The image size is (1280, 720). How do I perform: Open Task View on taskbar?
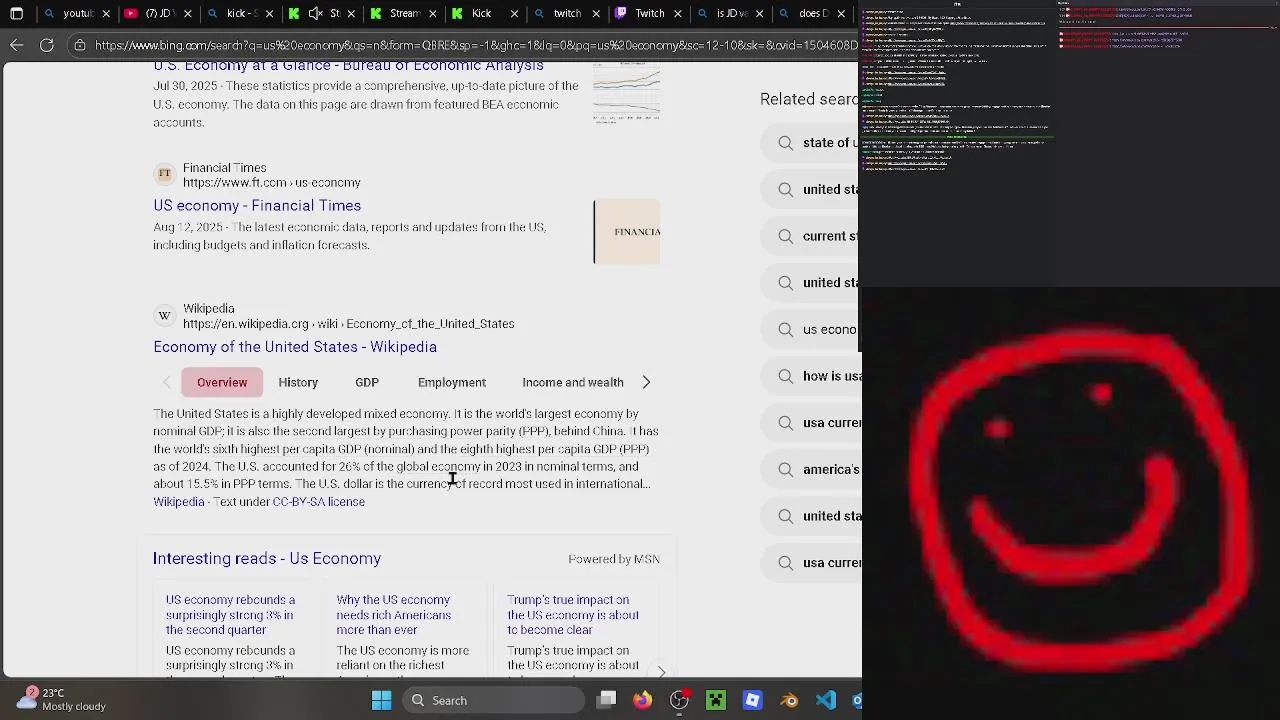point(607,700)
